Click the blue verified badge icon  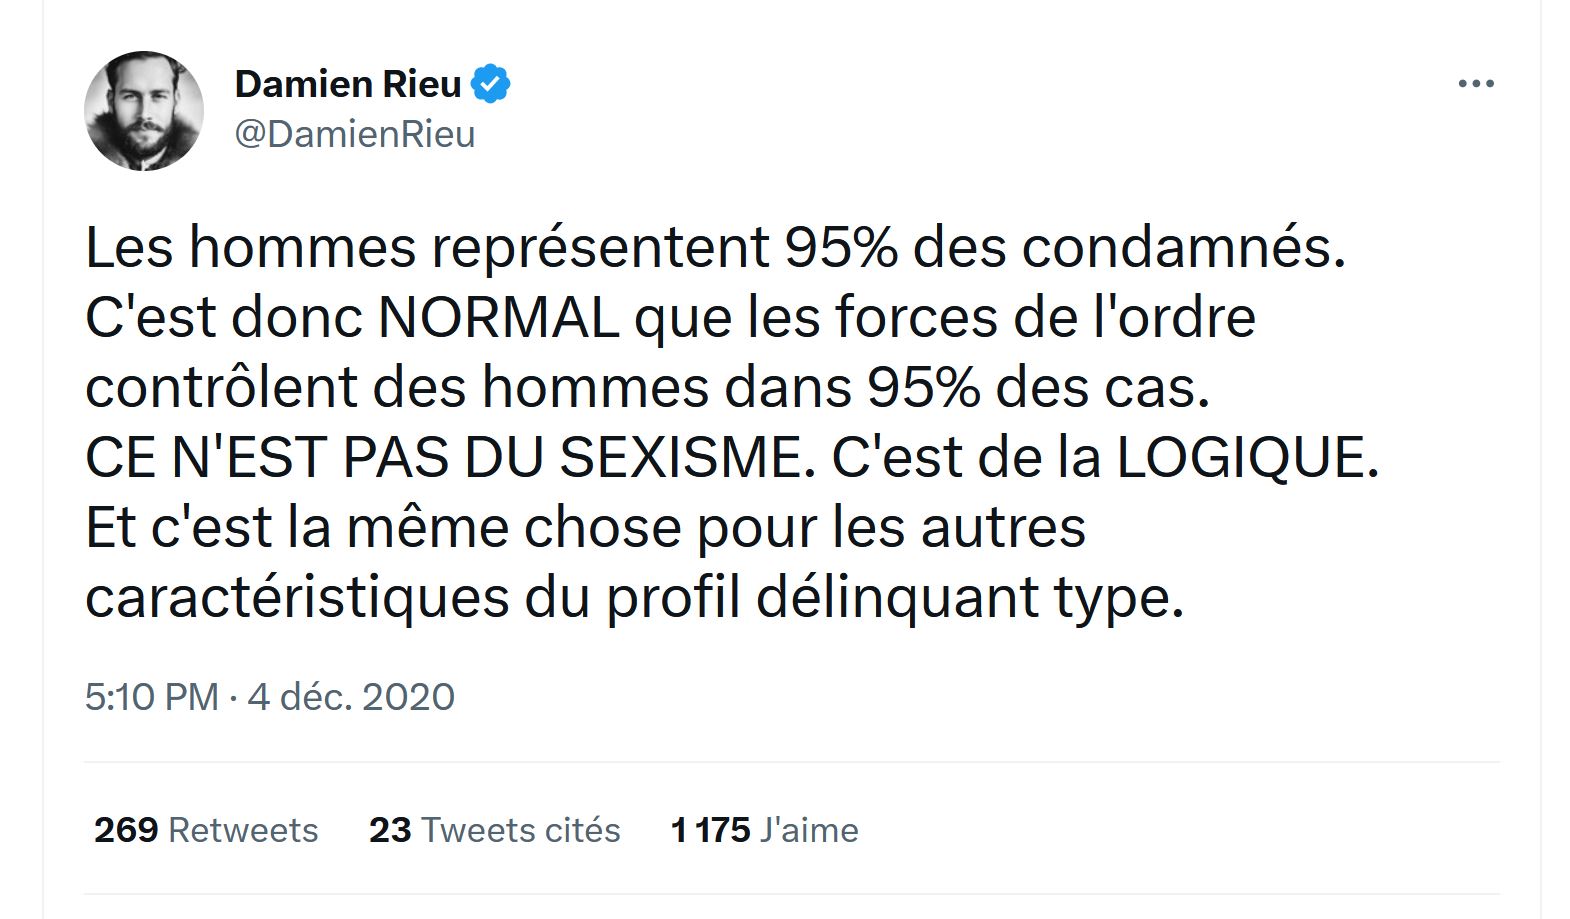[490, 84]
